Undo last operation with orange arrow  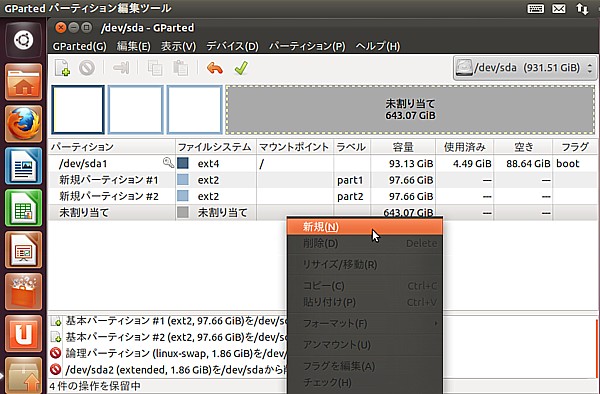pos(215,68)
